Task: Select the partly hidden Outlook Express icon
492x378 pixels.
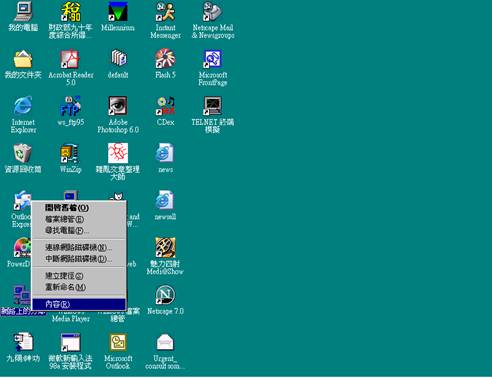Action: click(x=21, y=201)
